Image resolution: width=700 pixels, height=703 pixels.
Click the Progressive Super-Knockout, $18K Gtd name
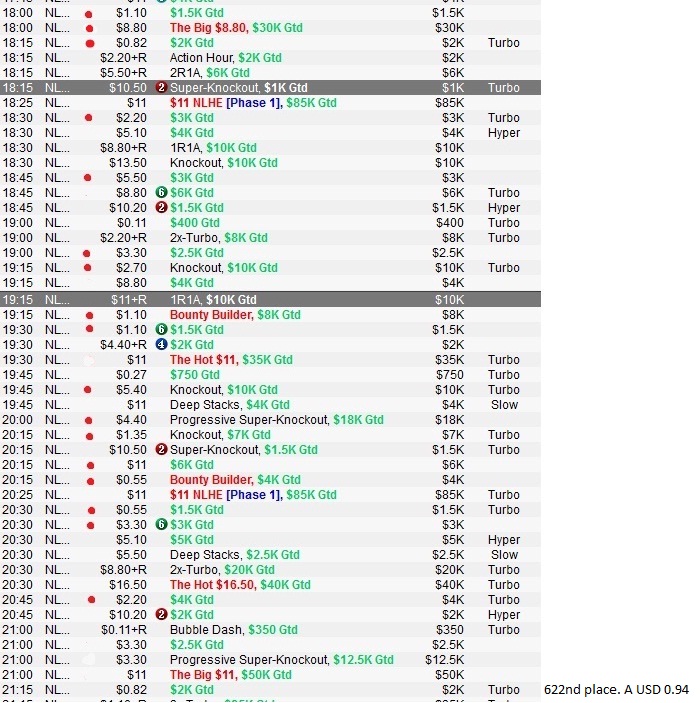click(x=277, y=420)
